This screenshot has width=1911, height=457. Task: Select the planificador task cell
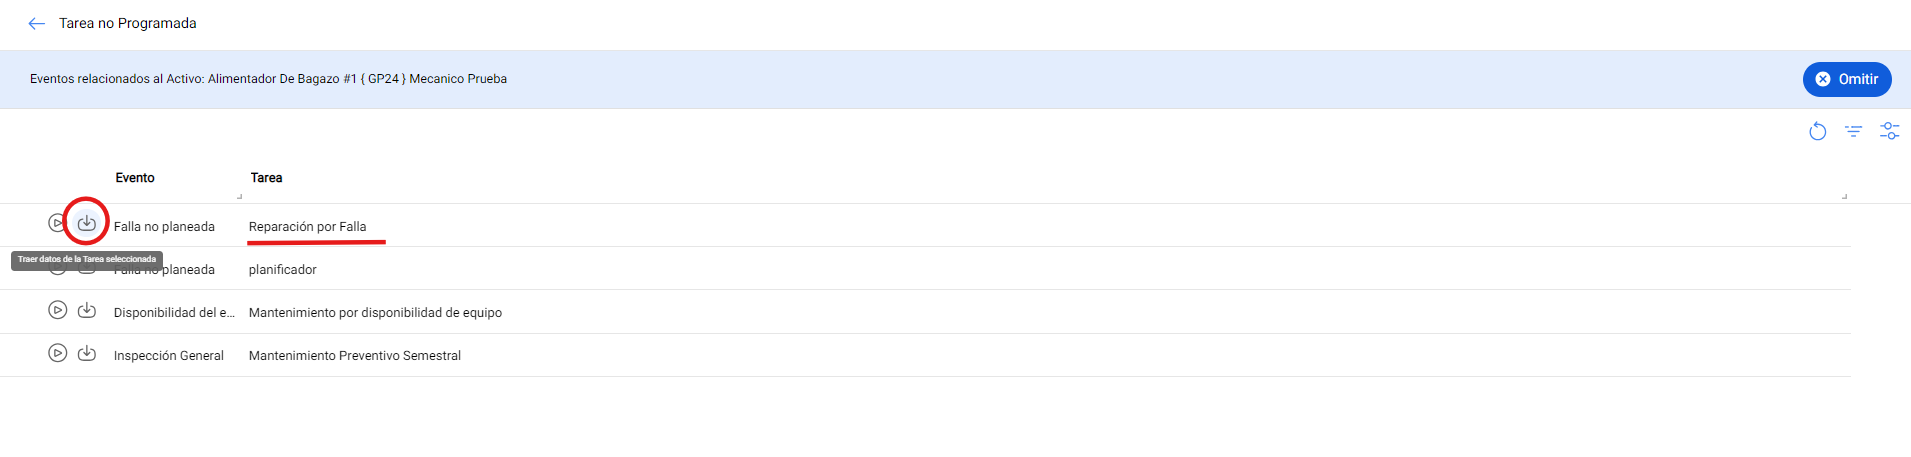coord(282,270)
